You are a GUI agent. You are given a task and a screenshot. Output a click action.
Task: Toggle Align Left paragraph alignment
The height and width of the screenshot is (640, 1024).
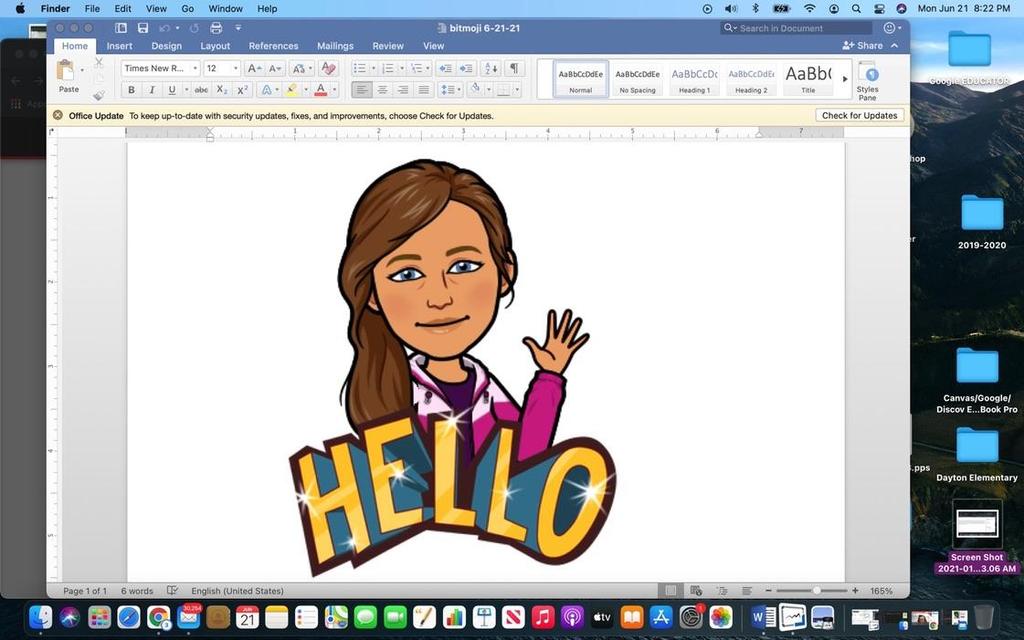(362, 89)
